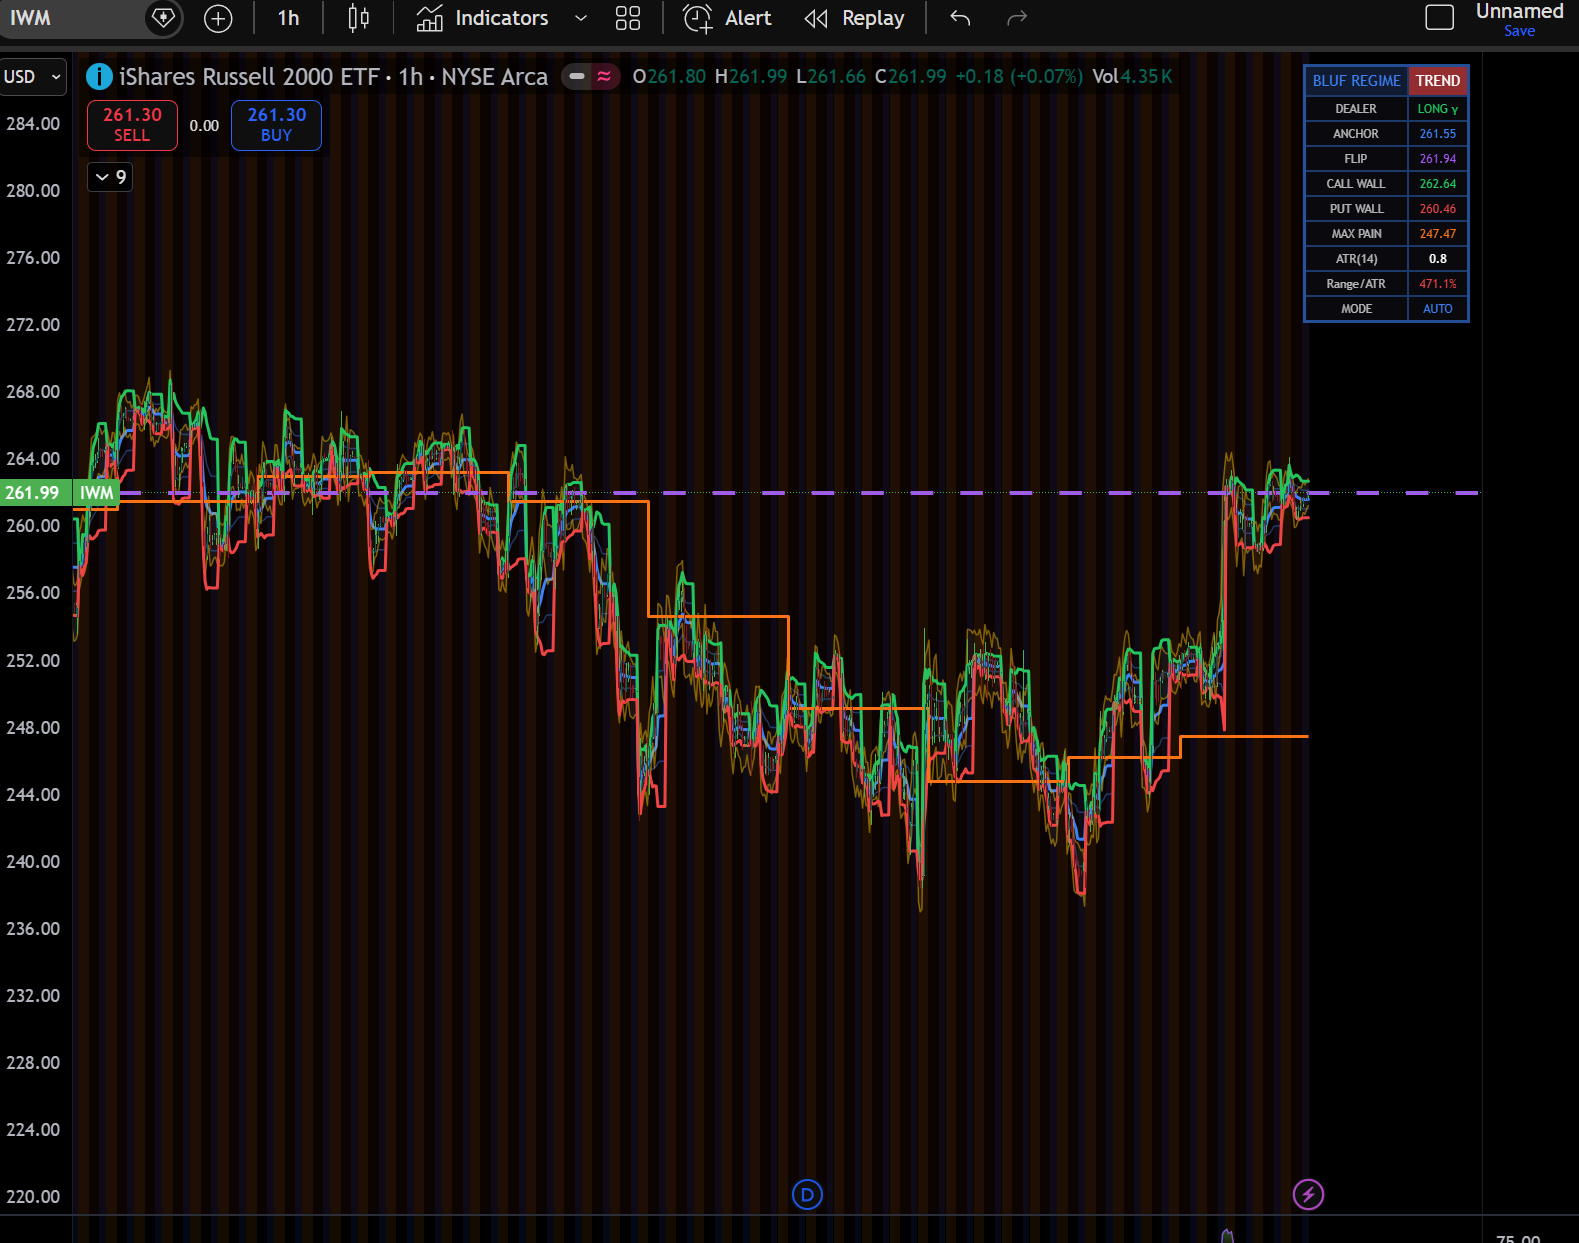Click the grey dash market status pill
Image resolution: width=1579 pixels, height=1243 pixels.
pyautogui.click(x=576, y=76)
